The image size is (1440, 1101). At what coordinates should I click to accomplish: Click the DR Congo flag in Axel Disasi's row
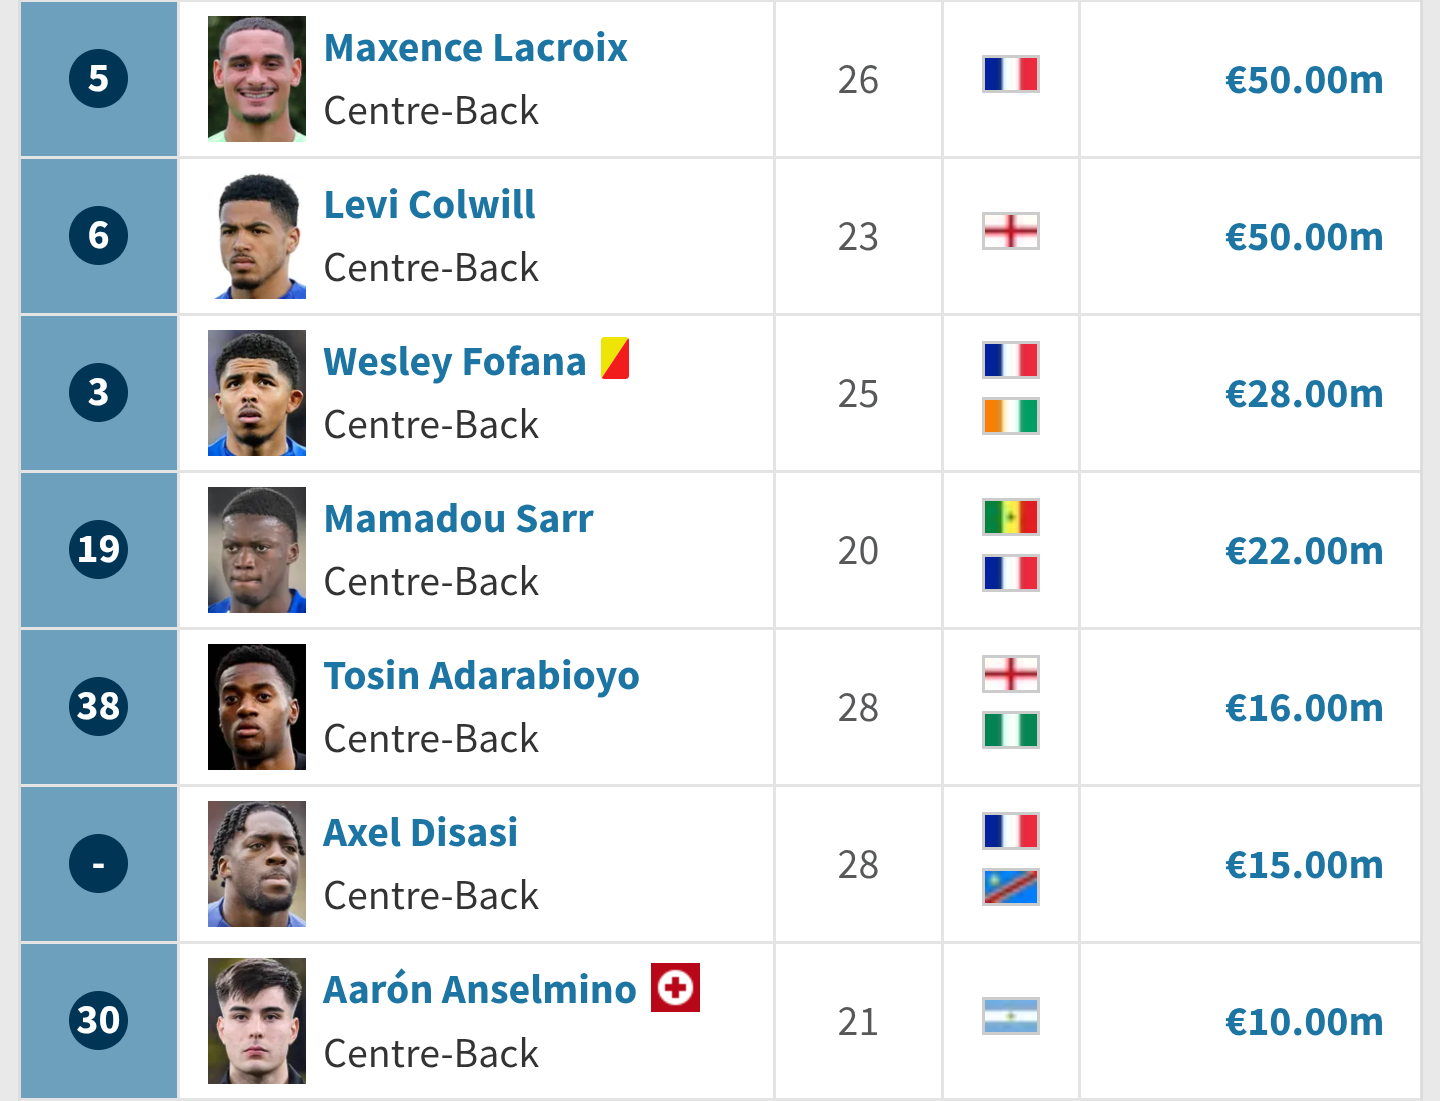1011,887
